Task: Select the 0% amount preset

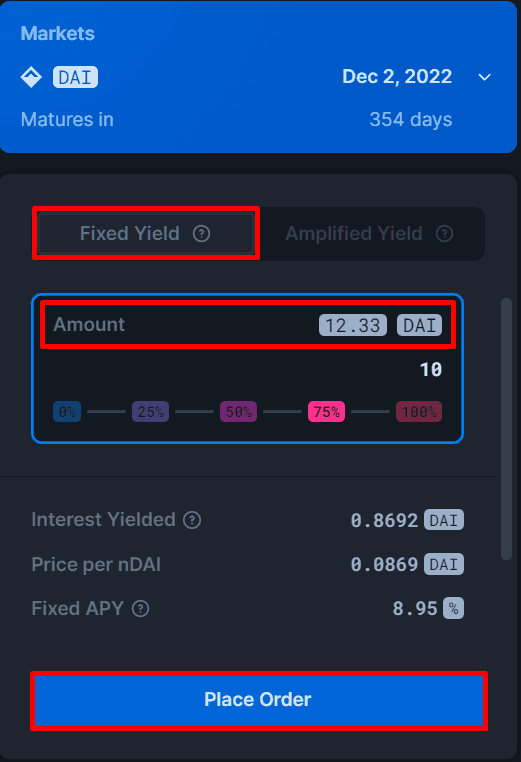Action: tap(67, 412)
